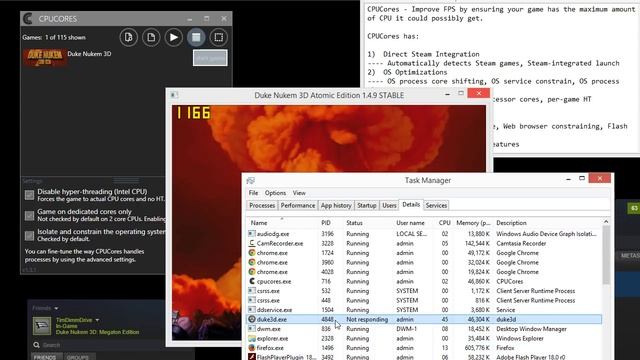
Task: Open TimDennDrive user dropdown arrow
Action: (97, 320)
